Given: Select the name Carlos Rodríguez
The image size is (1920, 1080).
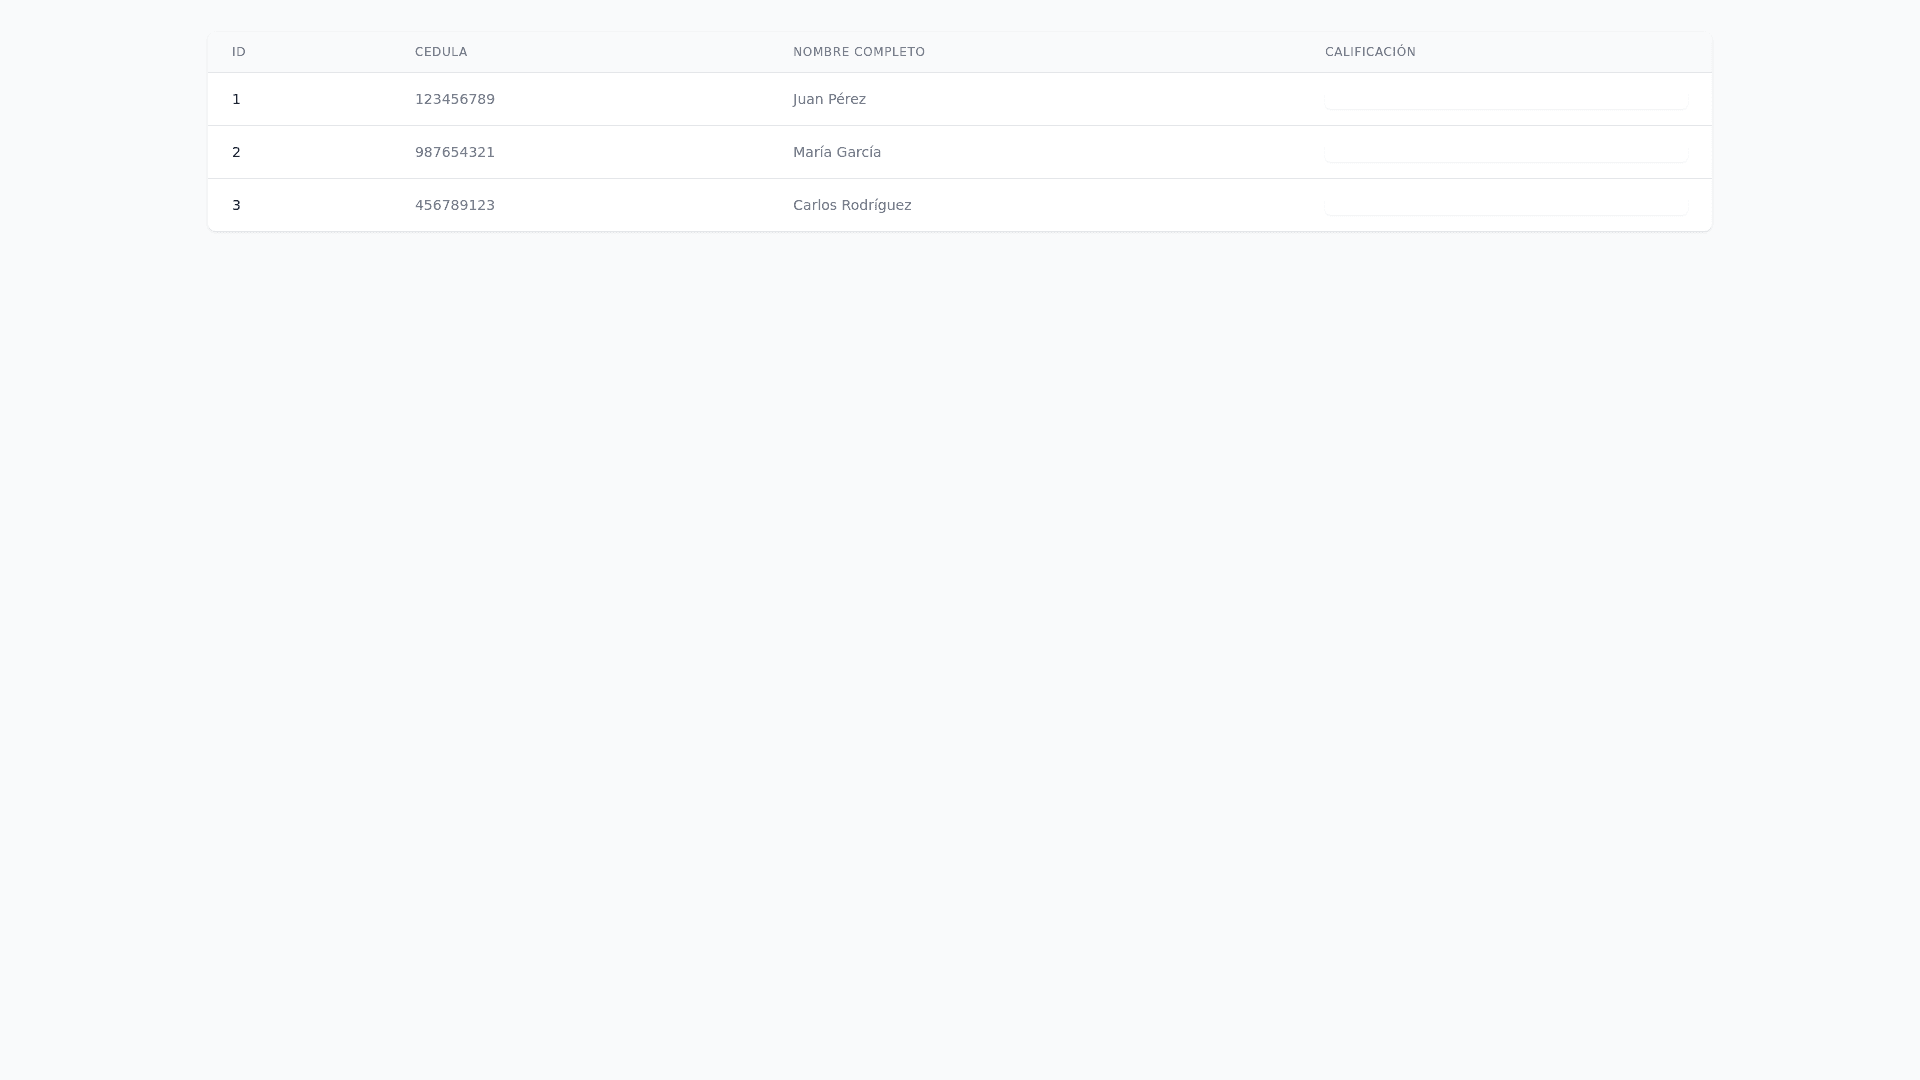Looking at the screenshot, I should coord(851,205).
